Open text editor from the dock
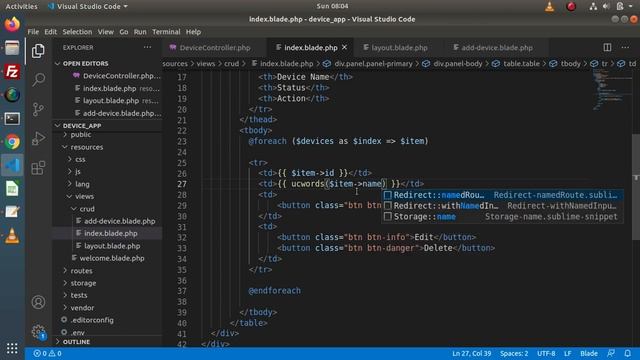 [x=12, y=212]
